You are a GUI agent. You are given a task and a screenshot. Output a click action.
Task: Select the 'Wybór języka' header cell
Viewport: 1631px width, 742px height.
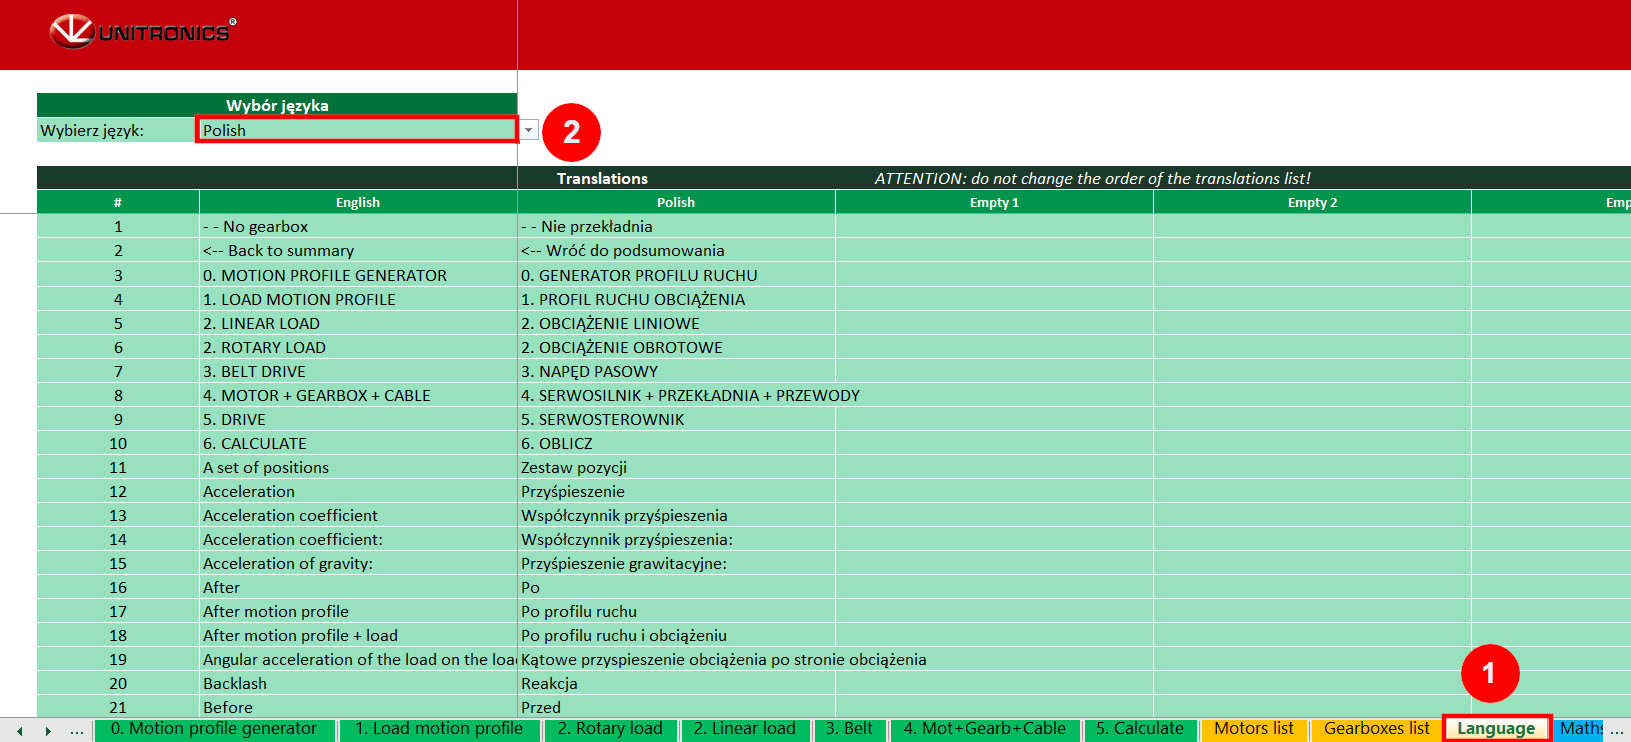[277, 105]
